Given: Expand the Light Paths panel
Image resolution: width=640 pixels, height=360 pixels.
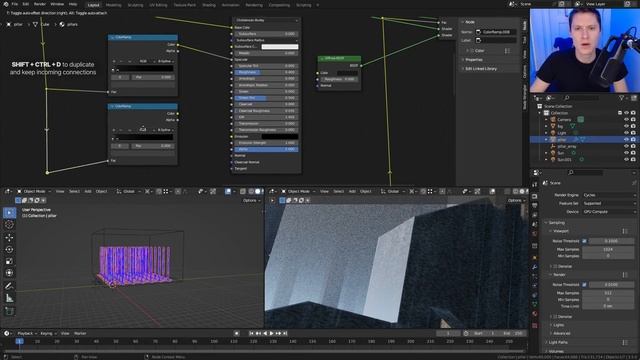Looking at the screenshot, I should (558, 342).
